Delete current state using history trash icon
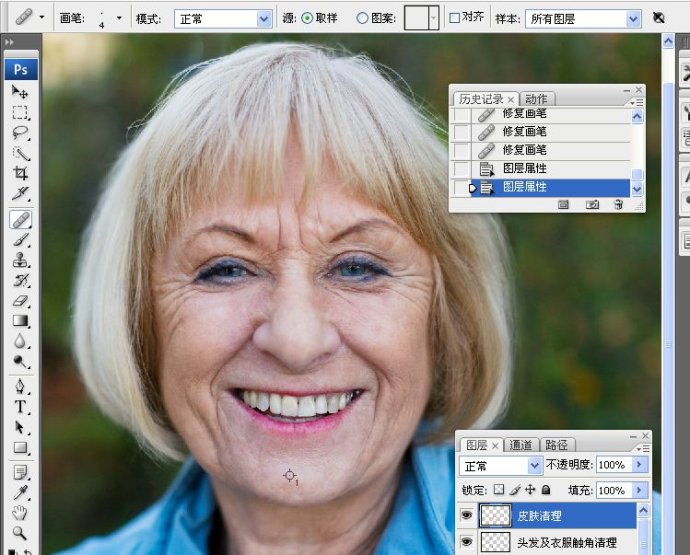Image resolution: width=690 pixels, height=555 pixels. coord(618,205)
